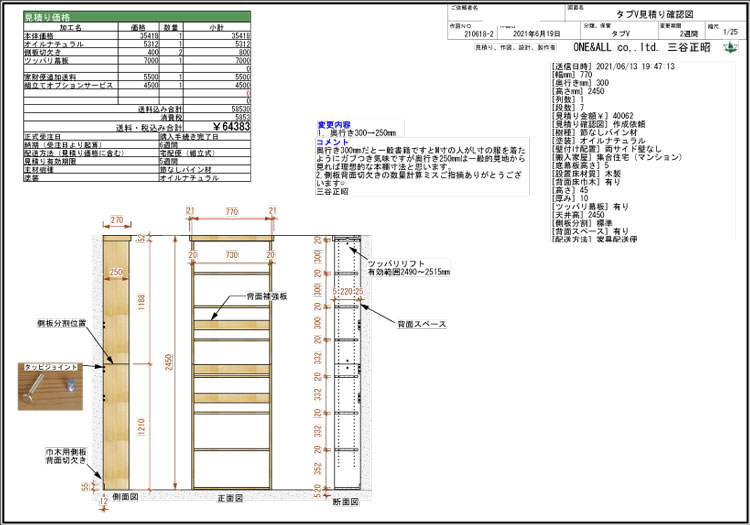Click the 購入手続き完了日 value
The height and width of the screenshot is (525, 750).
coord(189,137)
